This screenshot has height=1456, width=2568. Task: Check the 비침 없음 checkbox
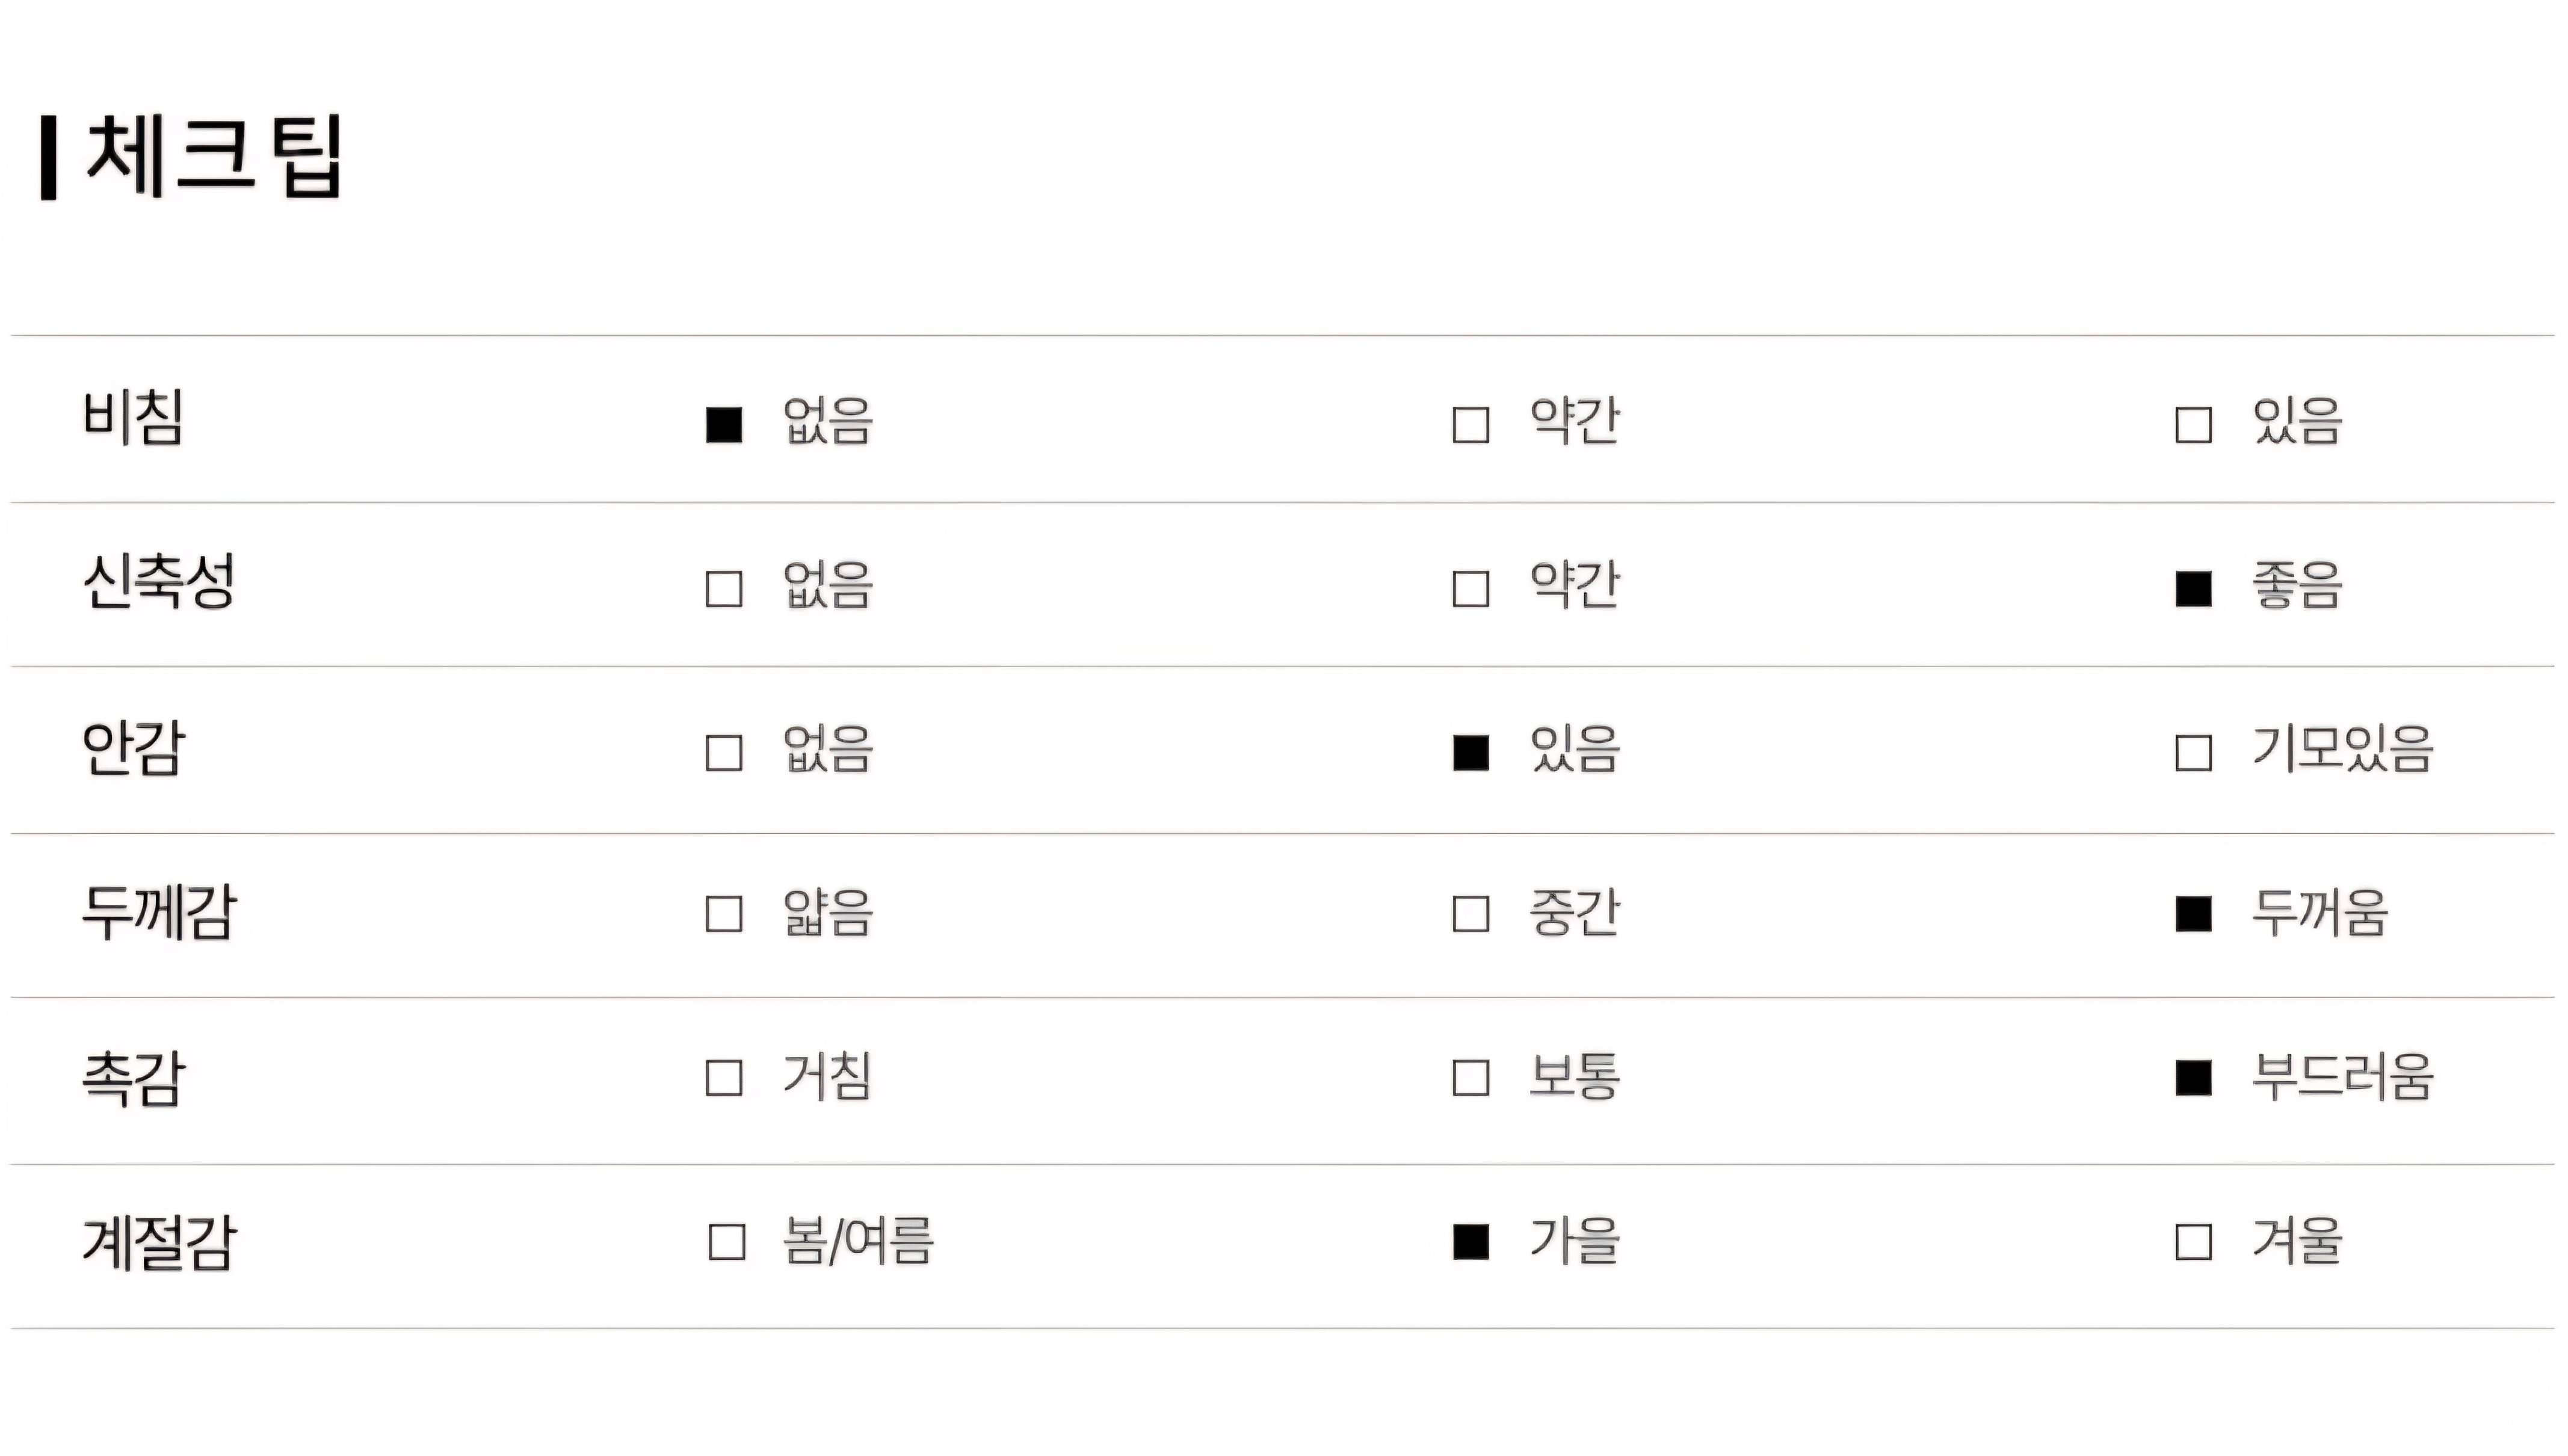coord(724,424)
